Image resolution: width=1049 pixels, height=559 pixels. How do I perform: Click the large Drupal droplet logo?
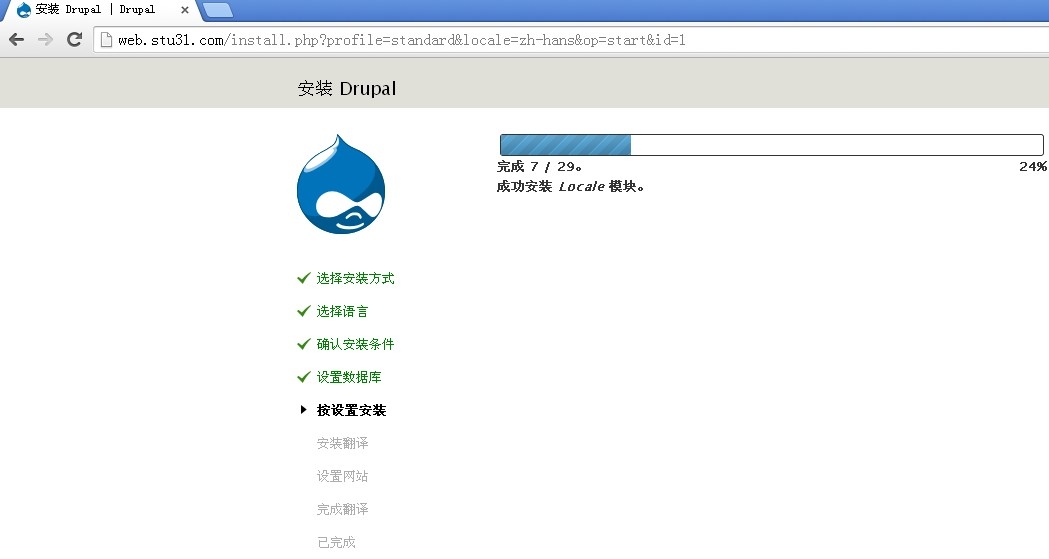click(341, 185)
